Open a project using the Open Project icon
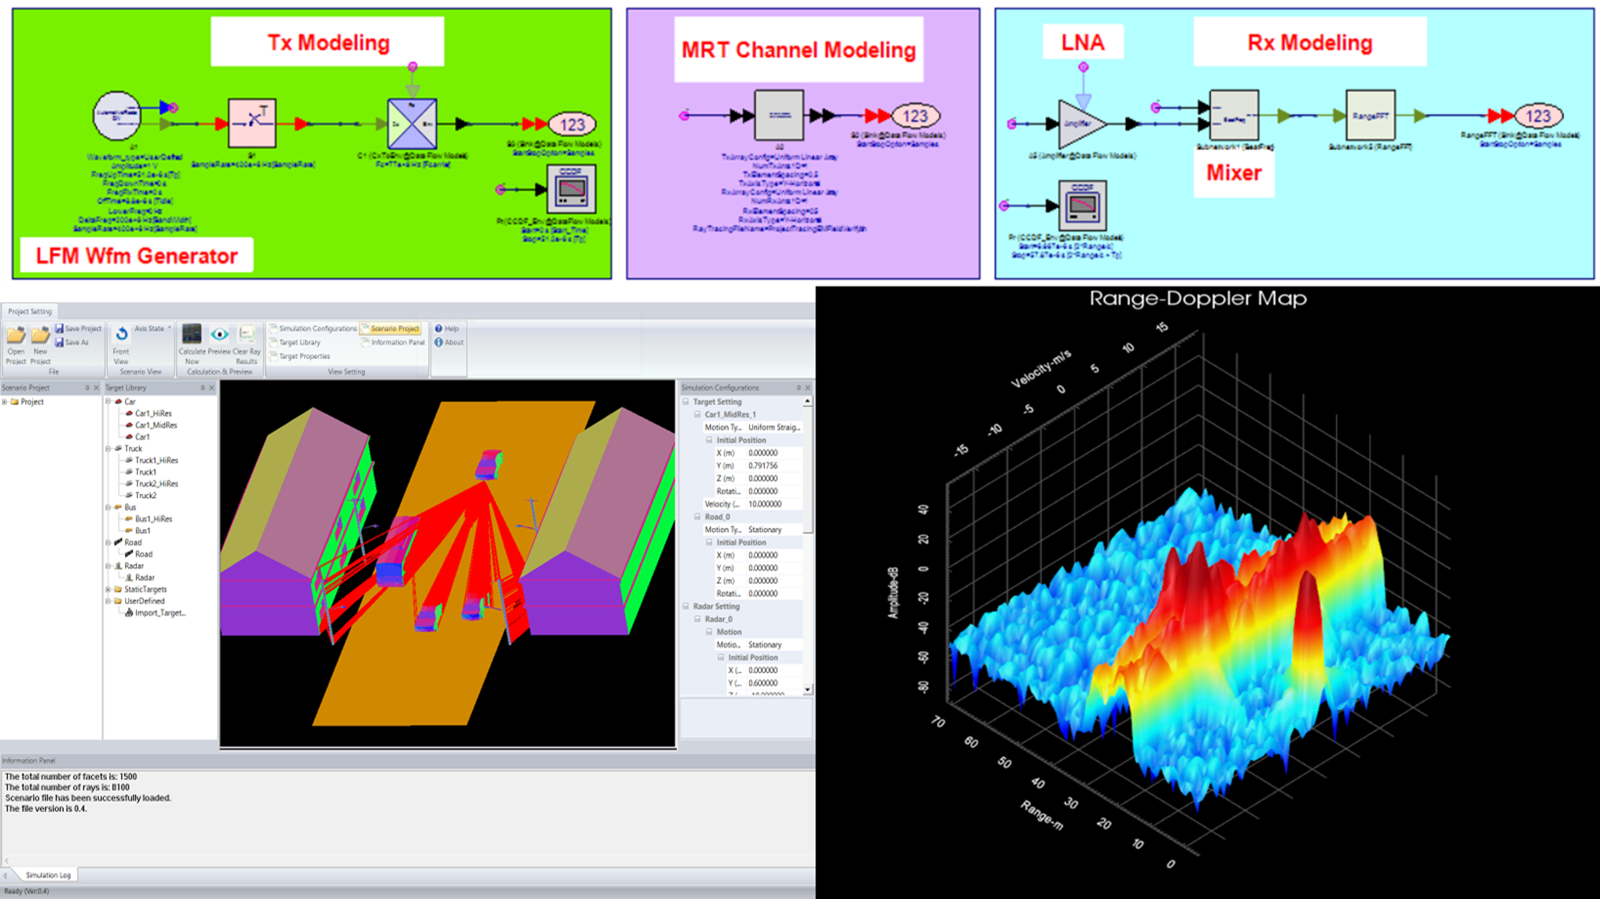 tap(15, 333)
